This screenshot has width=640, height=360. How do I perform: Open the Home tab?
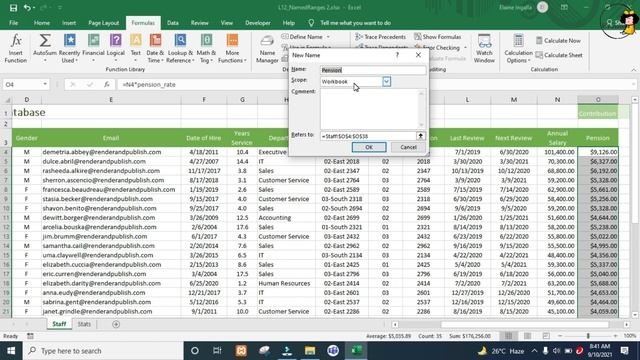coord(42,23)
